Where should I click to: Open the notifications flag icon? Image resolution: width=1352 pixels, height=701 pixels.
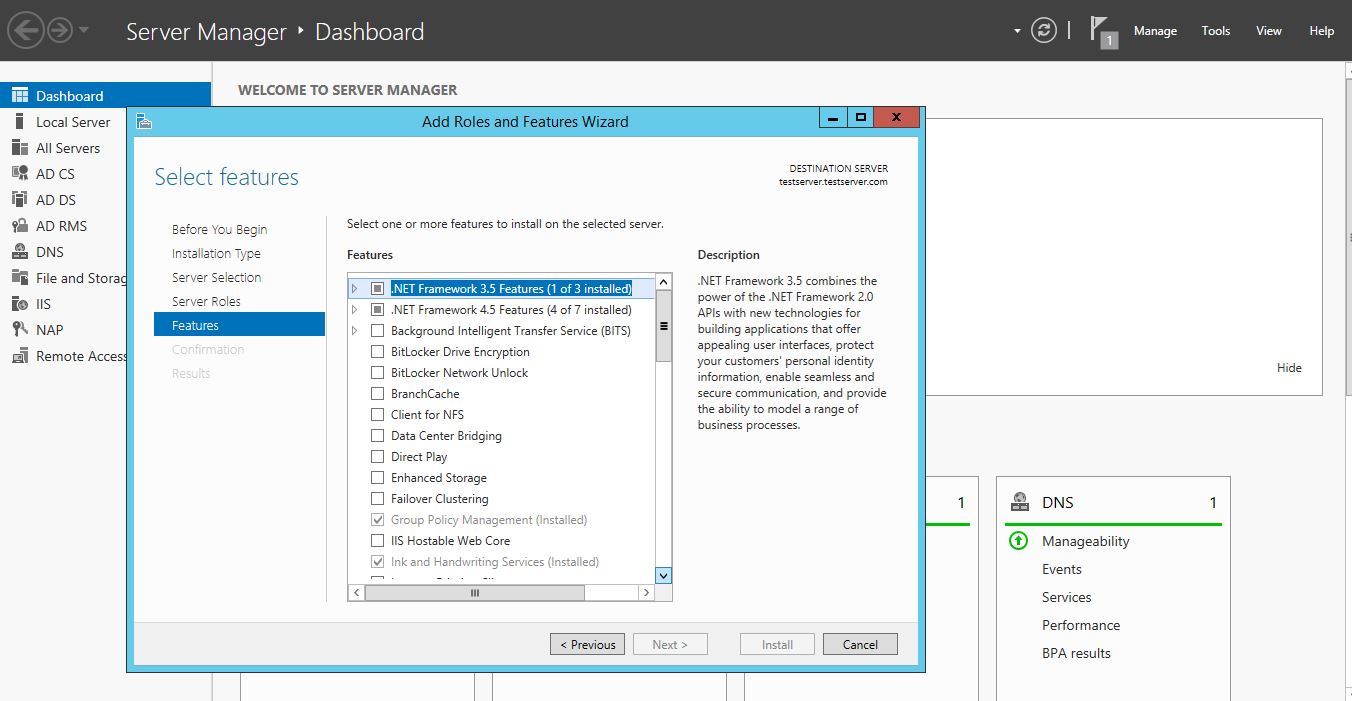pos(1102,30)
